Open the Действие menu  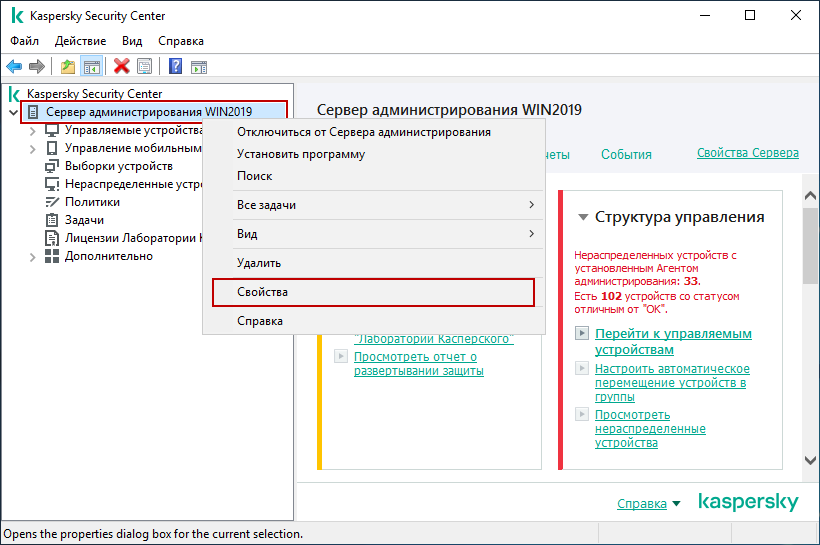coord(81,41)
